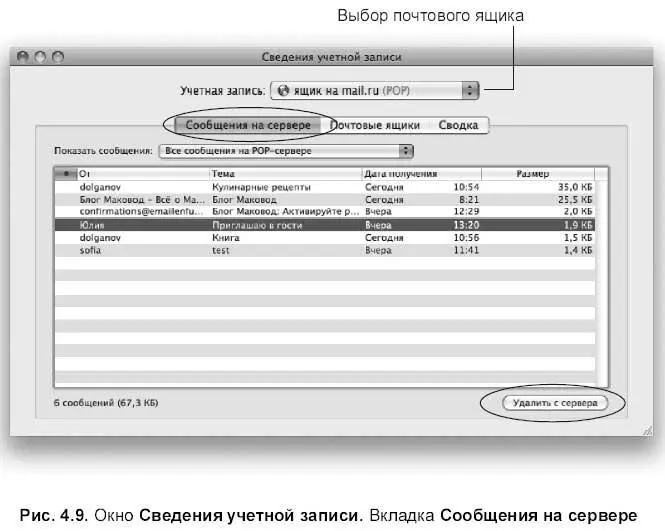Open the Учетная запись account dropdown
The height and width of the screenshot is (531, 665).
[375, 90]
